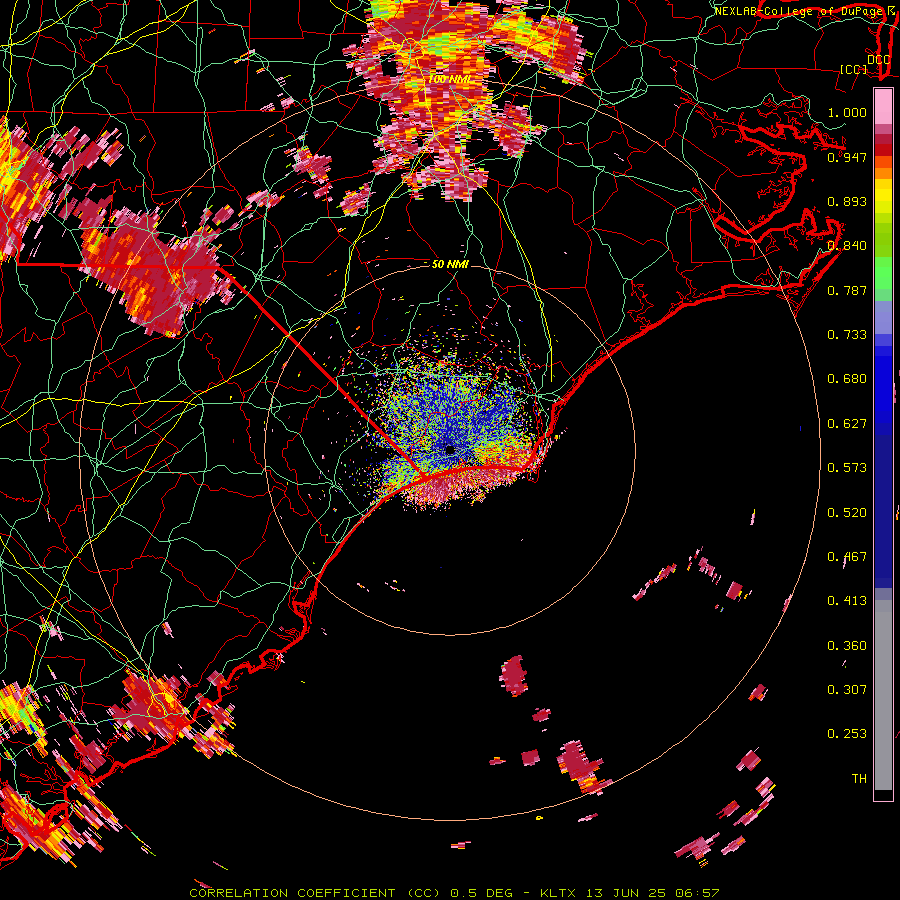Click the 0.253 color scale value

click(x=847, y=734)
